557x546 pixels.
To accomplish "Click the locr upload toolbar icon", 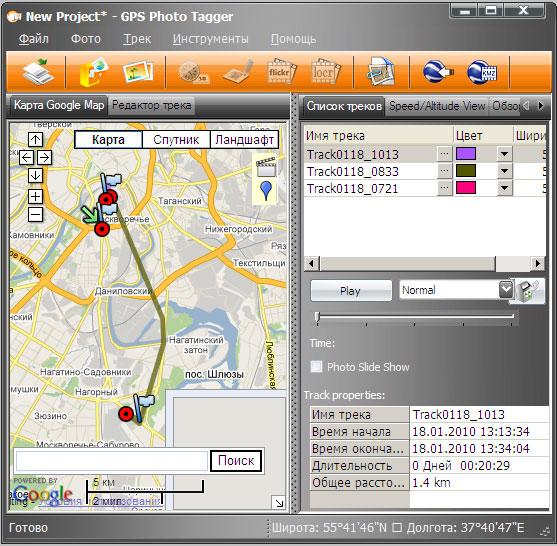I will coord(326,72).
